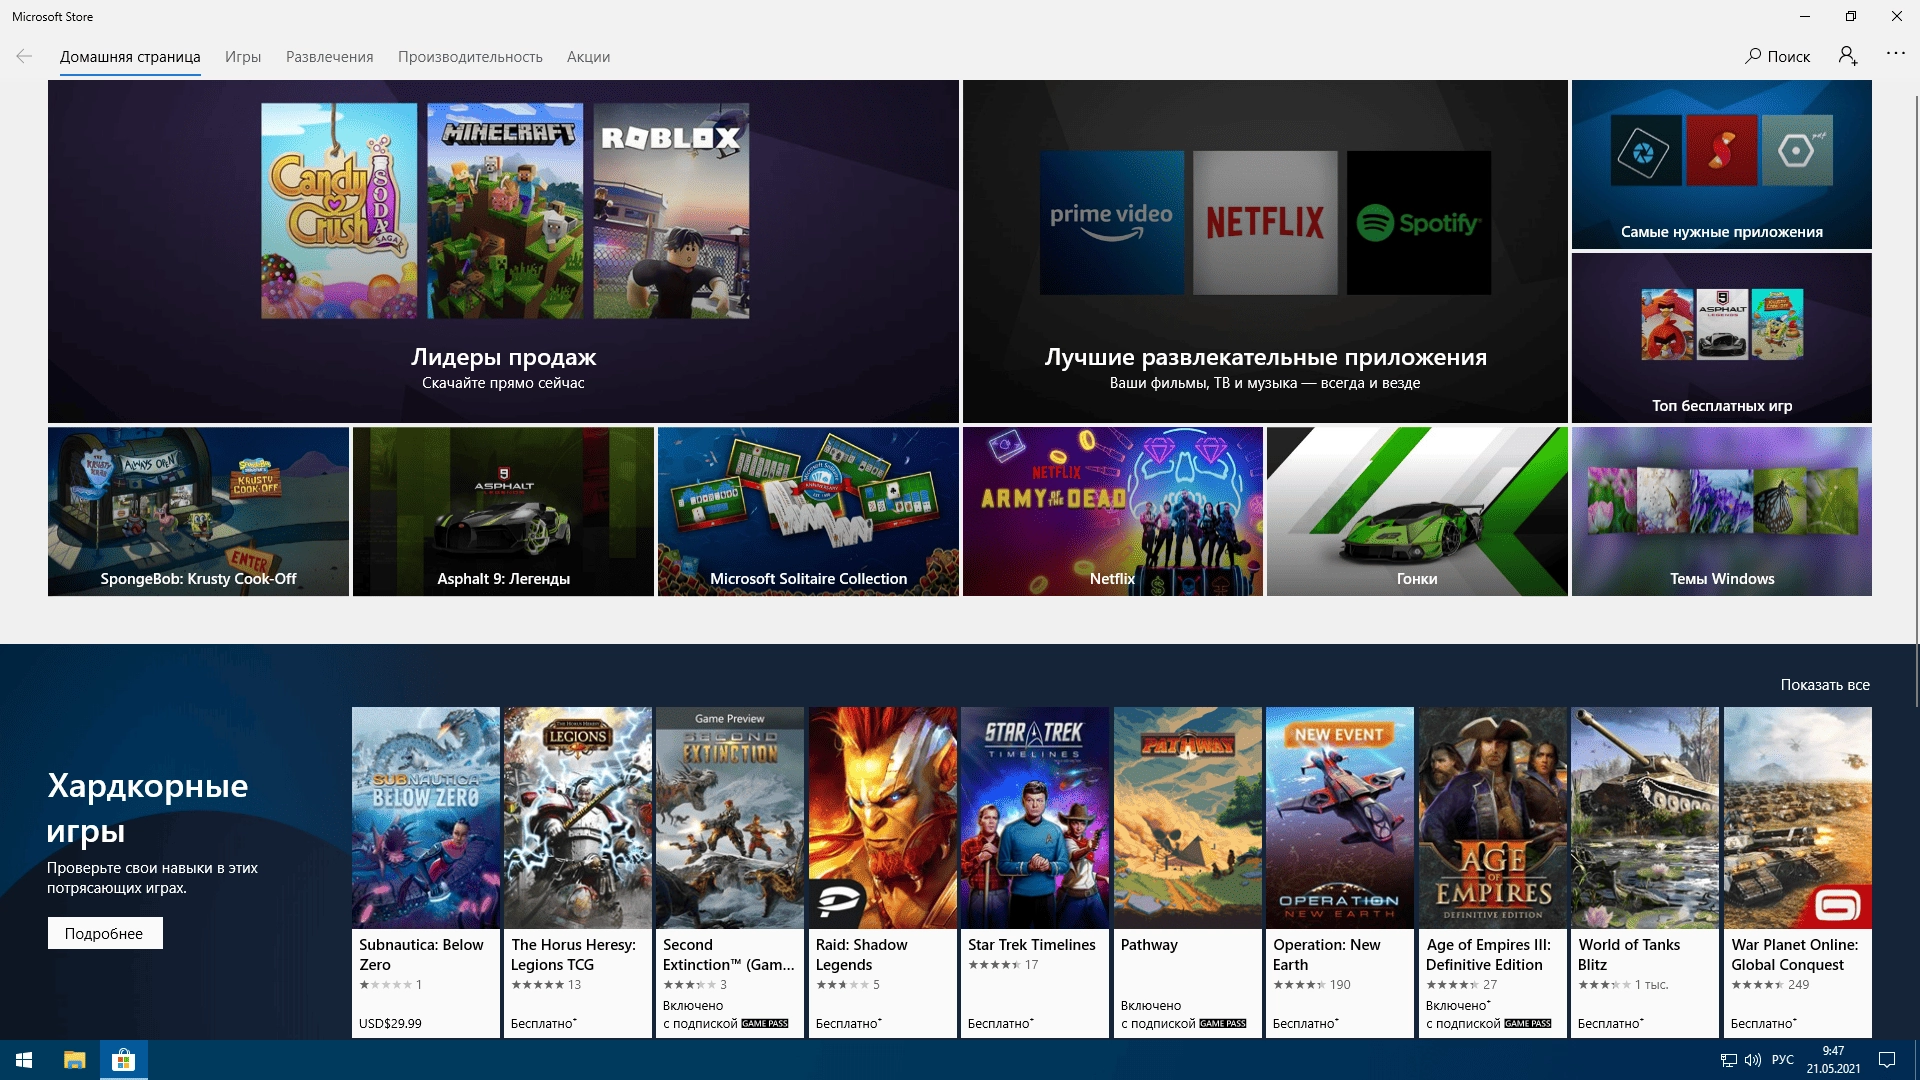Select the Домашняя страница tab
Image resolution: width=1920 pixels, height=1080 pixels.
point(130,57)
